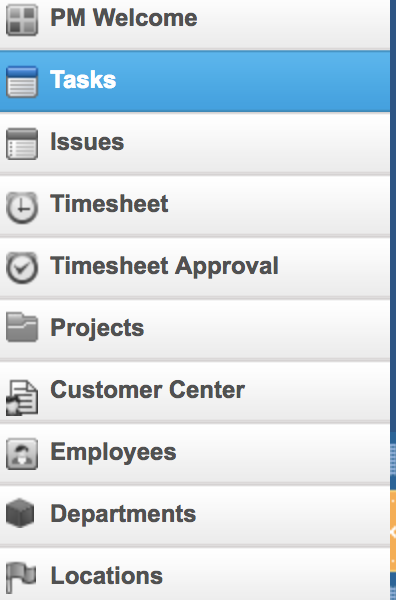The image size is (396, 600).
Task: Click the PM Welcome grid icon
Action: [x=22, y=20]
